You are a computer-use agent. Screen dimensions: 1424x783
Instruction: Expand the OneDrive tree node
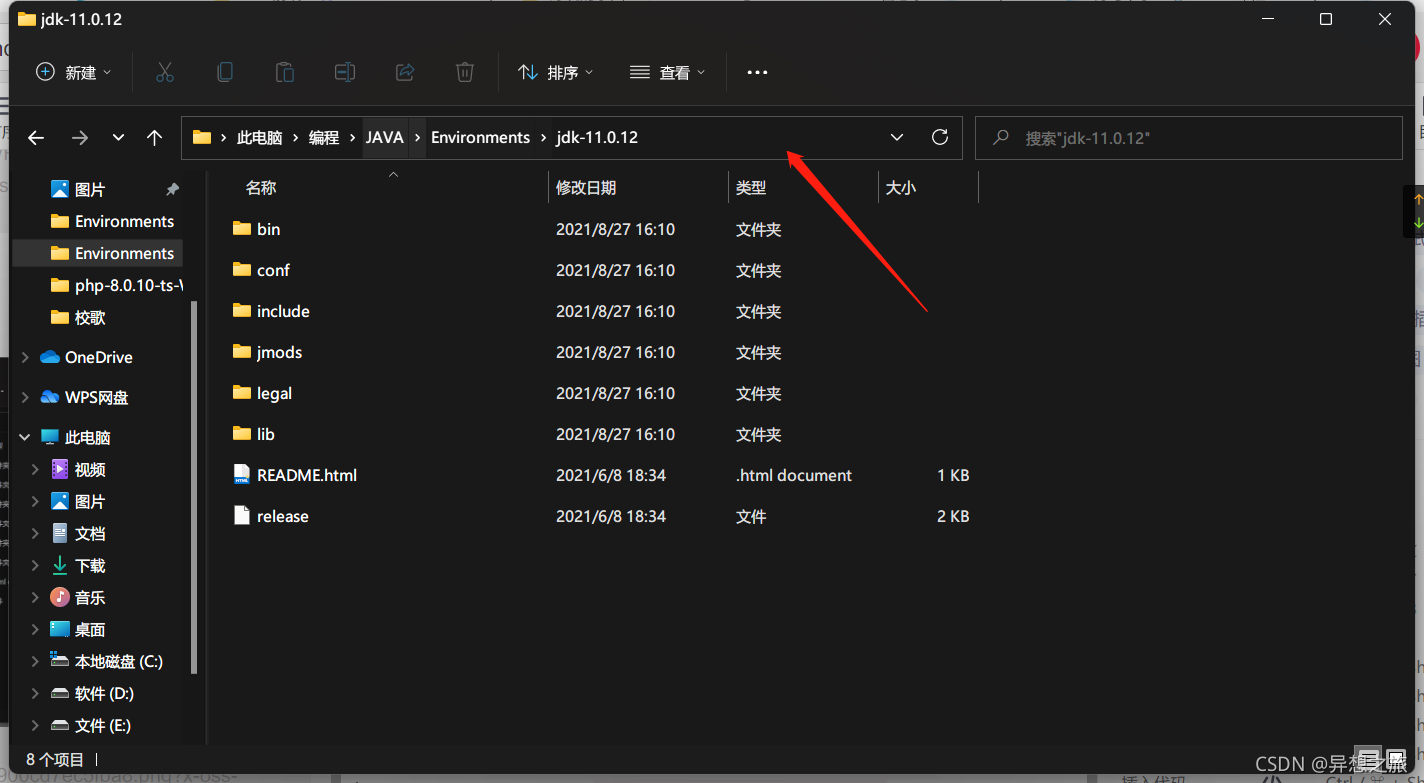(x=24, y=357)
